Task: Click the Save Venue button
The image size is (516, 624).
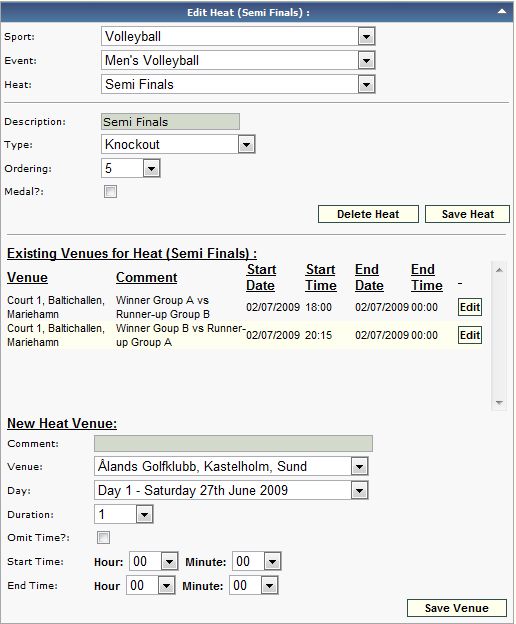Action: pos(456,608)
